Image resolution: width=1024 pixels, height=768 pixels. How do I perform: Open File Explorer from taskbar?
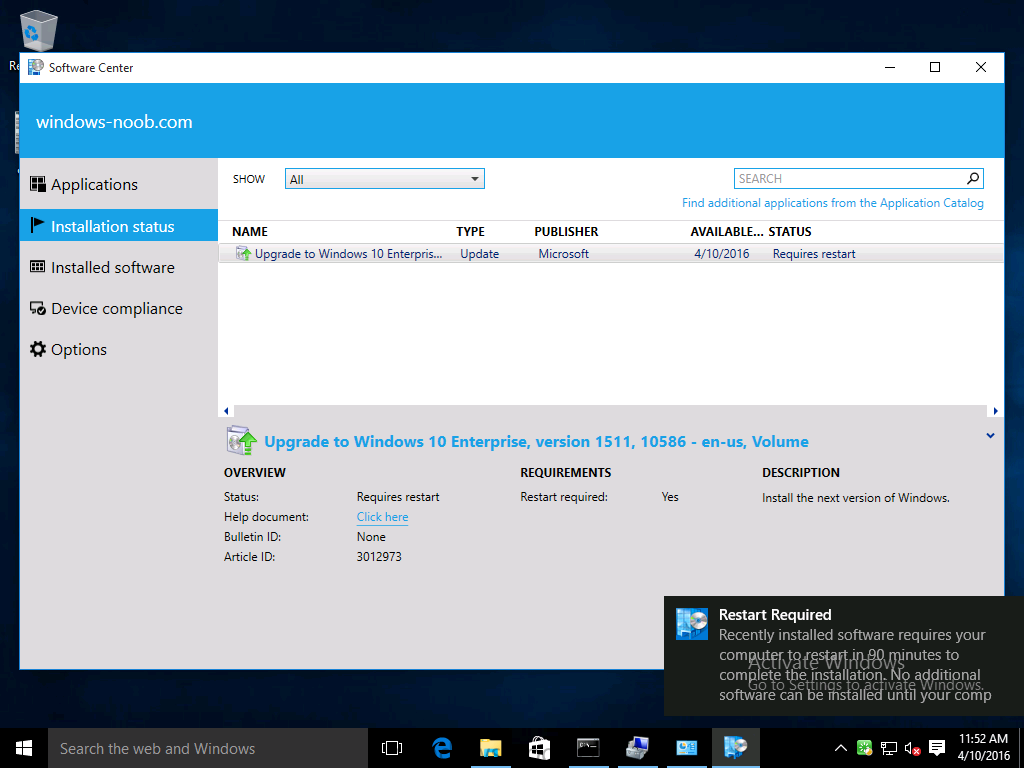pyautogui.click(x=490, y=748)
